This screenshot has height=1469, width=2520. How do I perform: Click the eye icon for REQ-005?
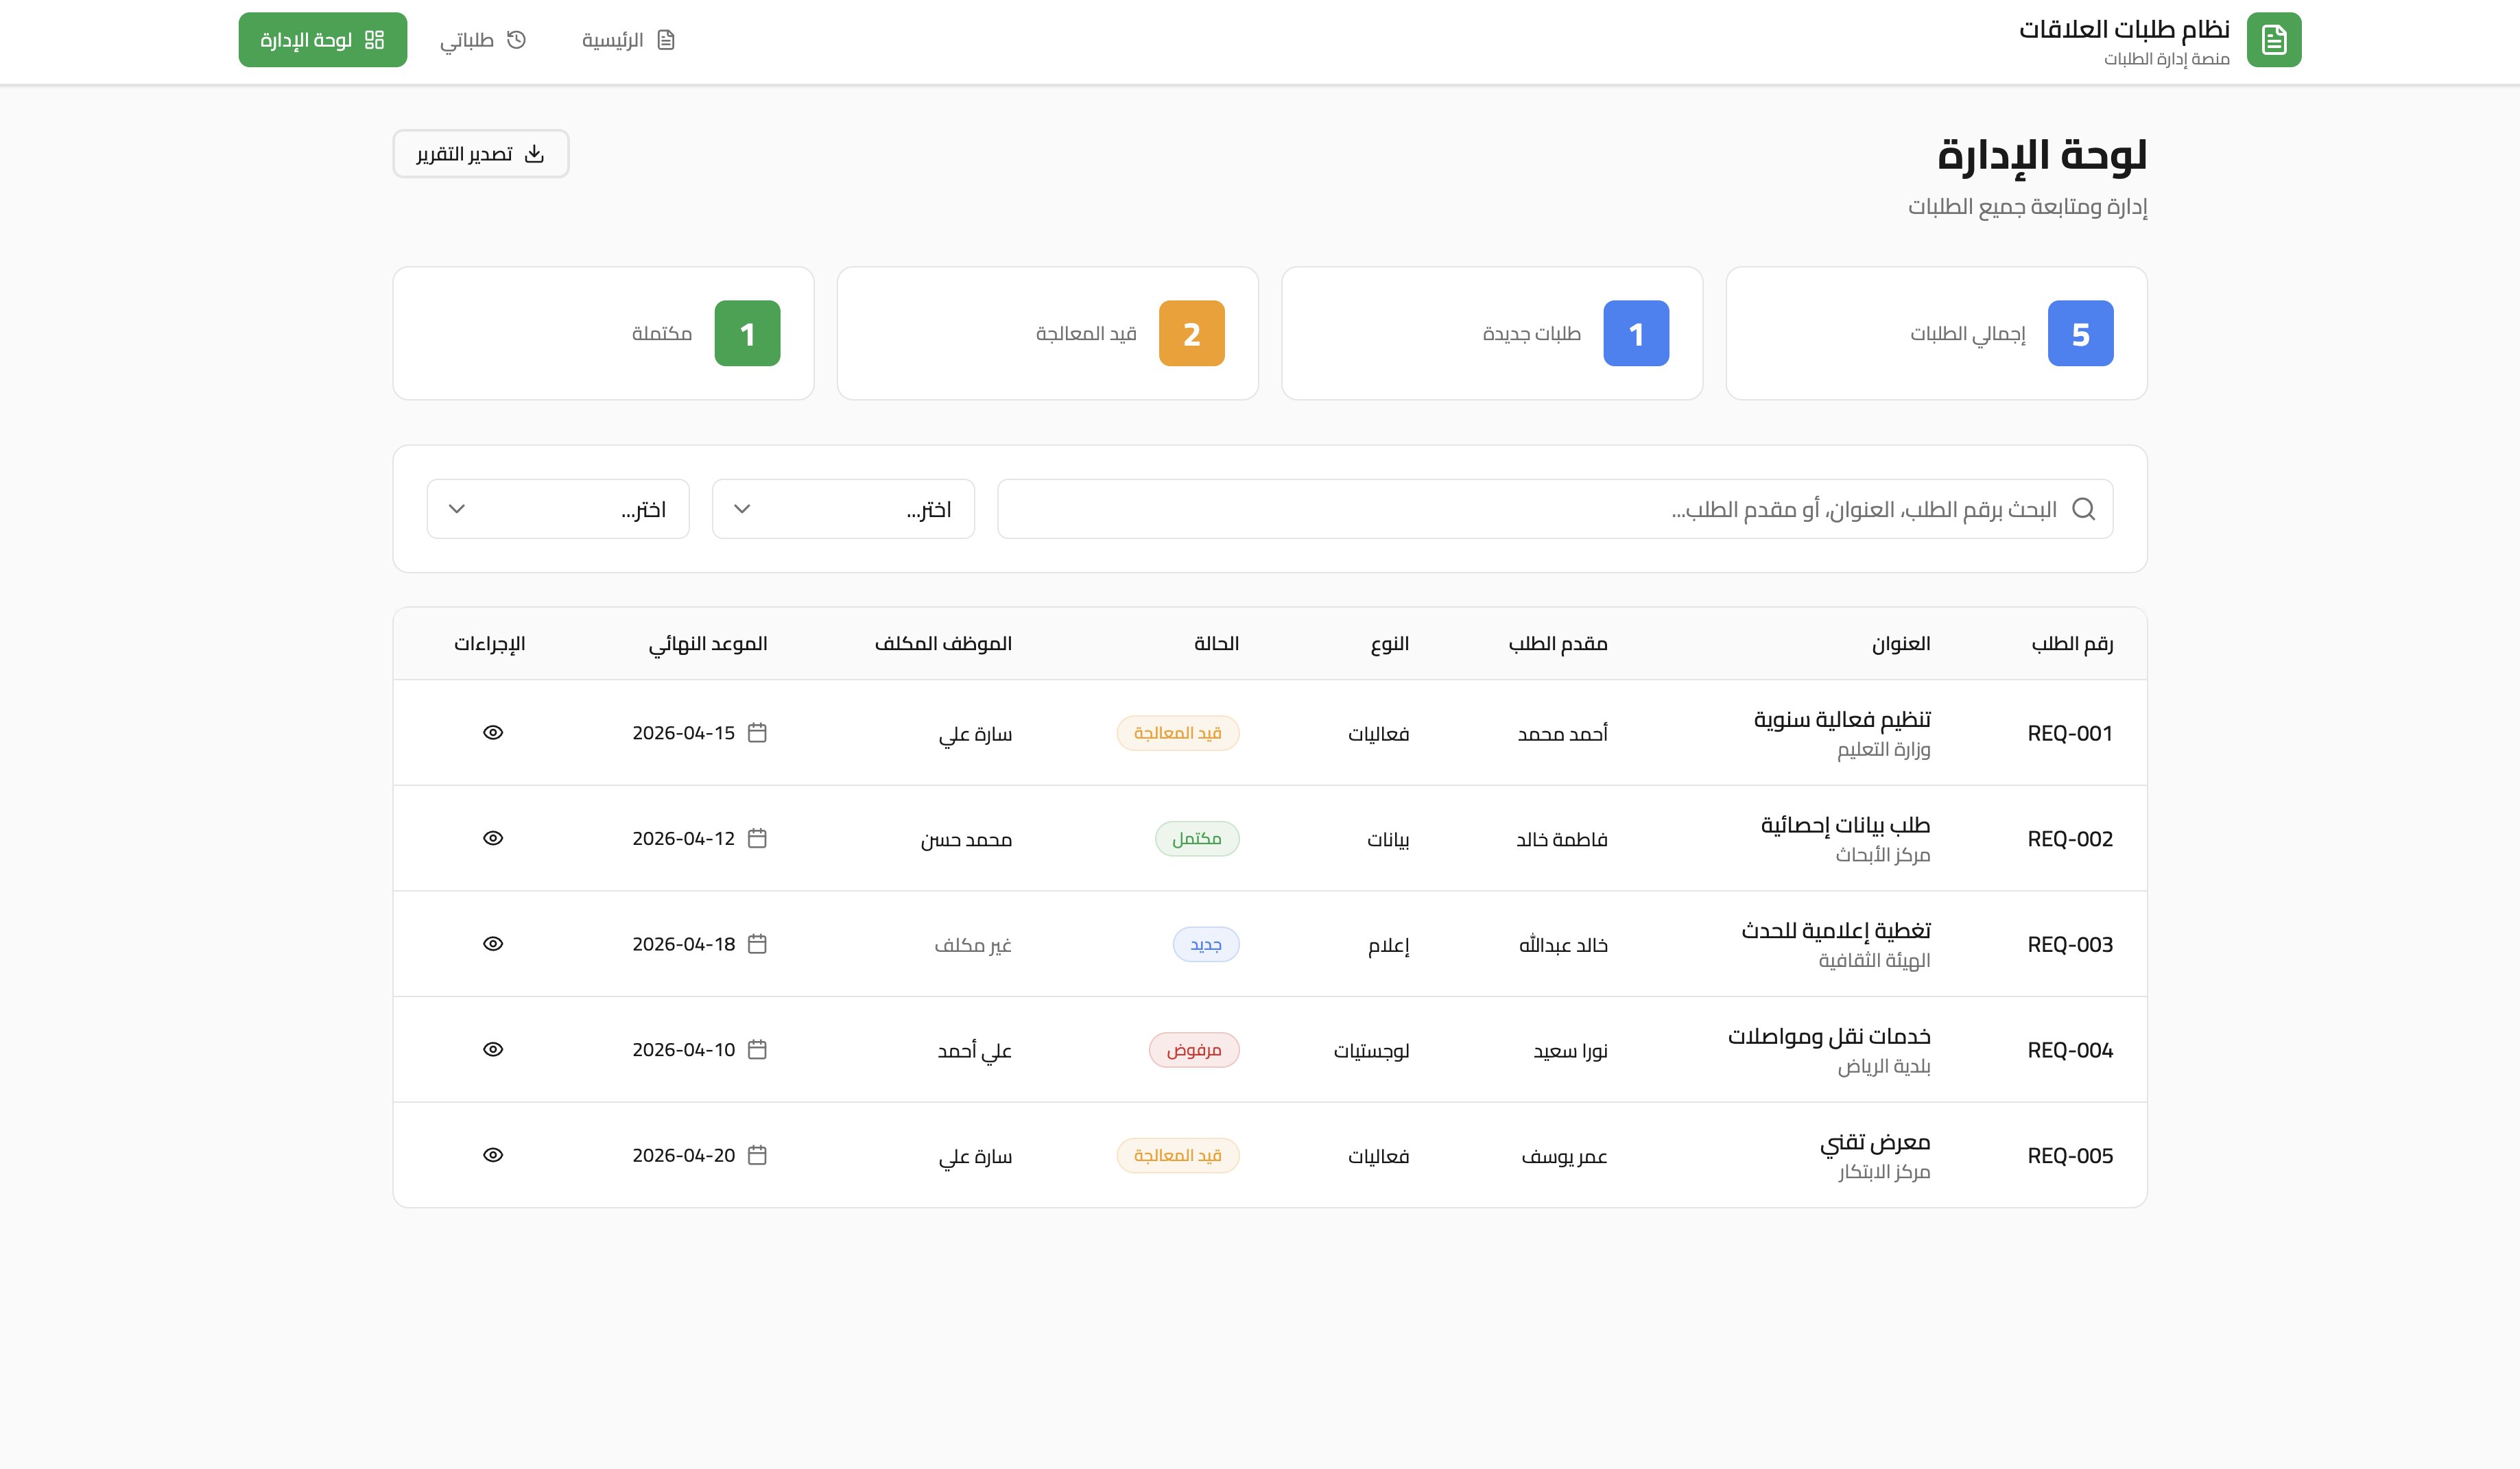click(x=492, y=1155)
